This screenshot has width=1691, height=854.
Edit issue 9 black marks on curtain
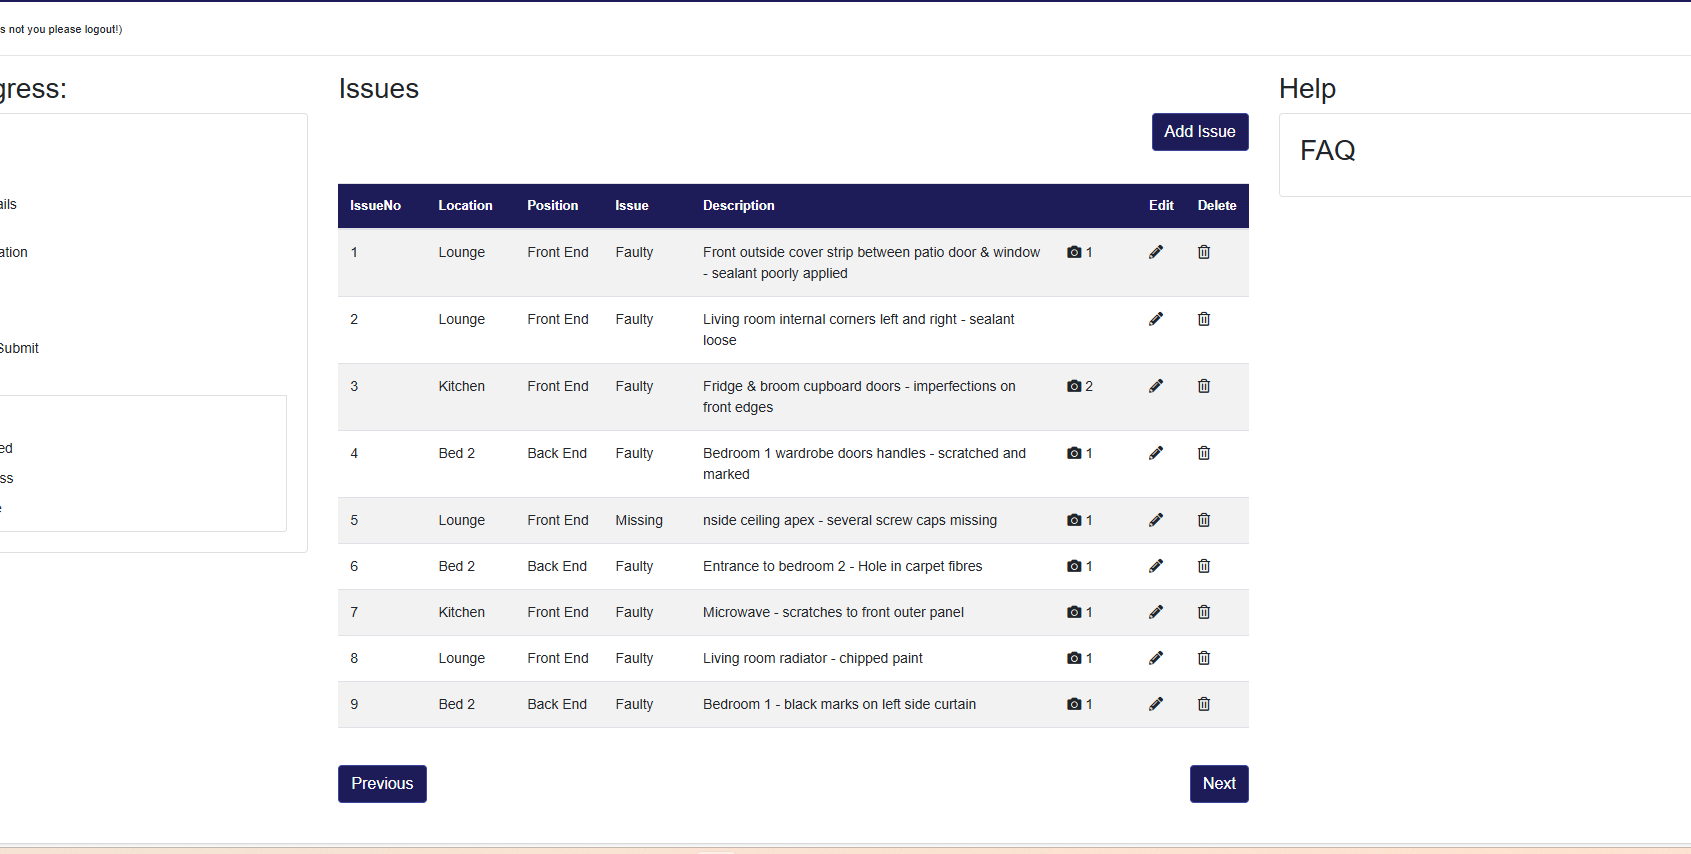pyautogui.click(x=1156, y=704)
